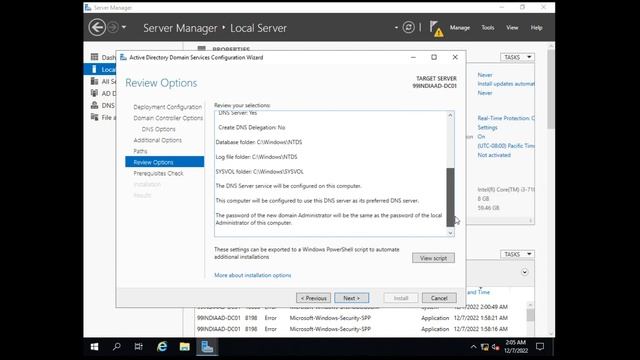Open the Properties TASKS dropdown
640x360 pixels.
tap(517, 57)
